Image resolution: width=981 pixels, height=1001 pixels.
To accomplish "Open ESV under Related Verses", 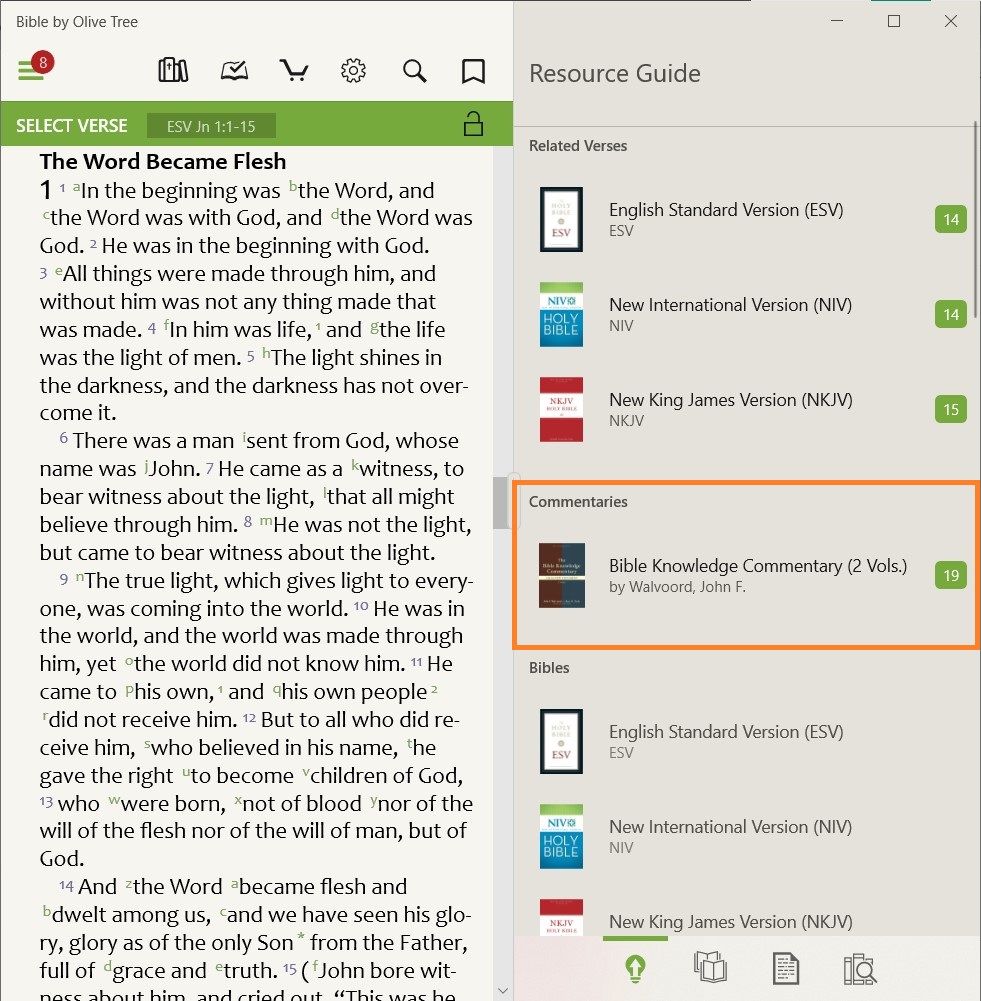I will point(746,219).
